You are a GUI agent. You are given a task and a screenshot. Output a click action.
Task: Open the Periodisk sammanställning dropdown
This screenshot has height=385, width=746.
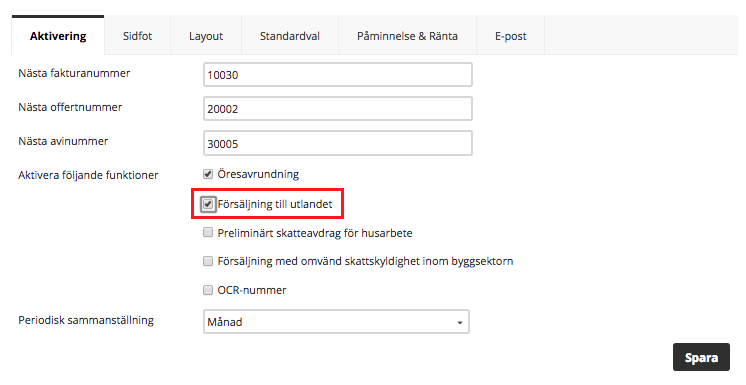pos(336,322)
